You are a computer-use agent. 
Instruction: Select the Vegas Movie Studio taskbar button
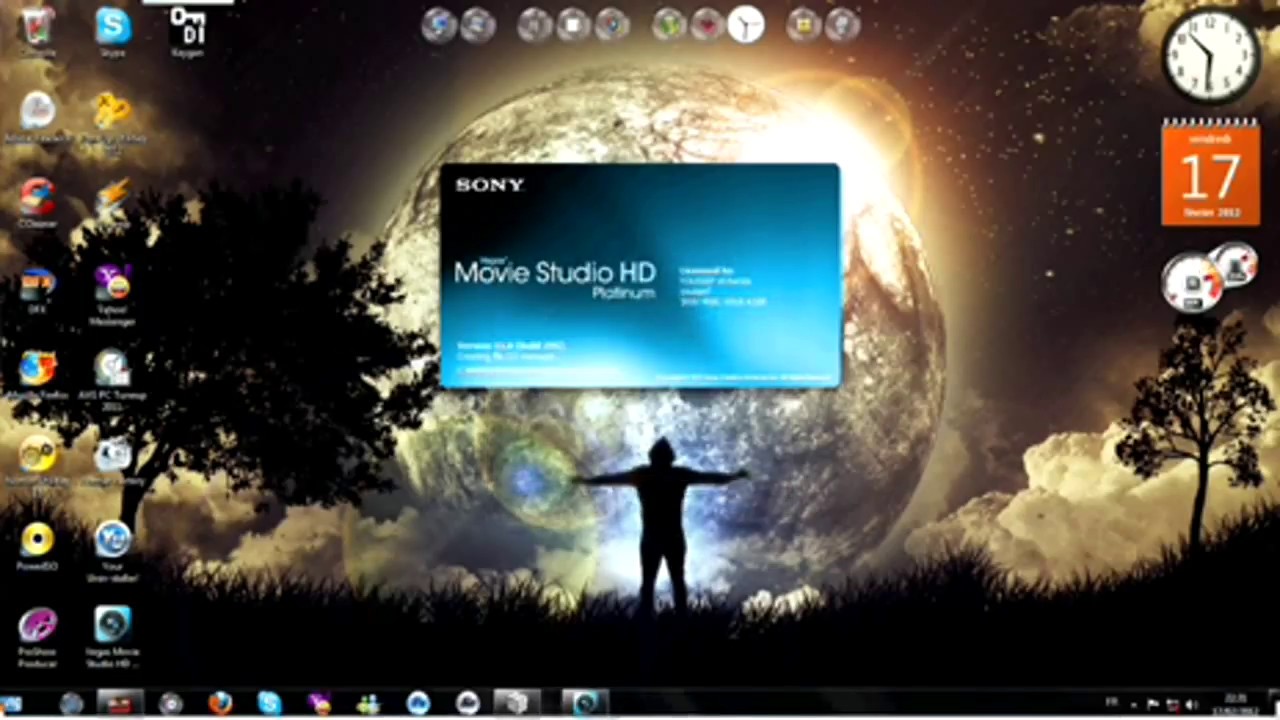point(586,704)
